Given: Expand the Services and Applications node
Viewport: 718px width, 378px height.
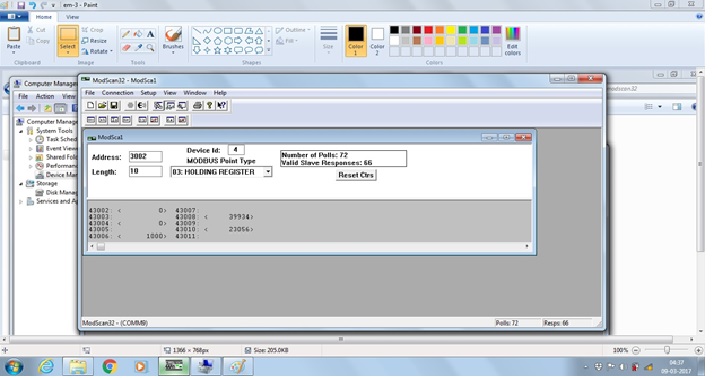Looking at the screenshot, I should coord(21,201).
